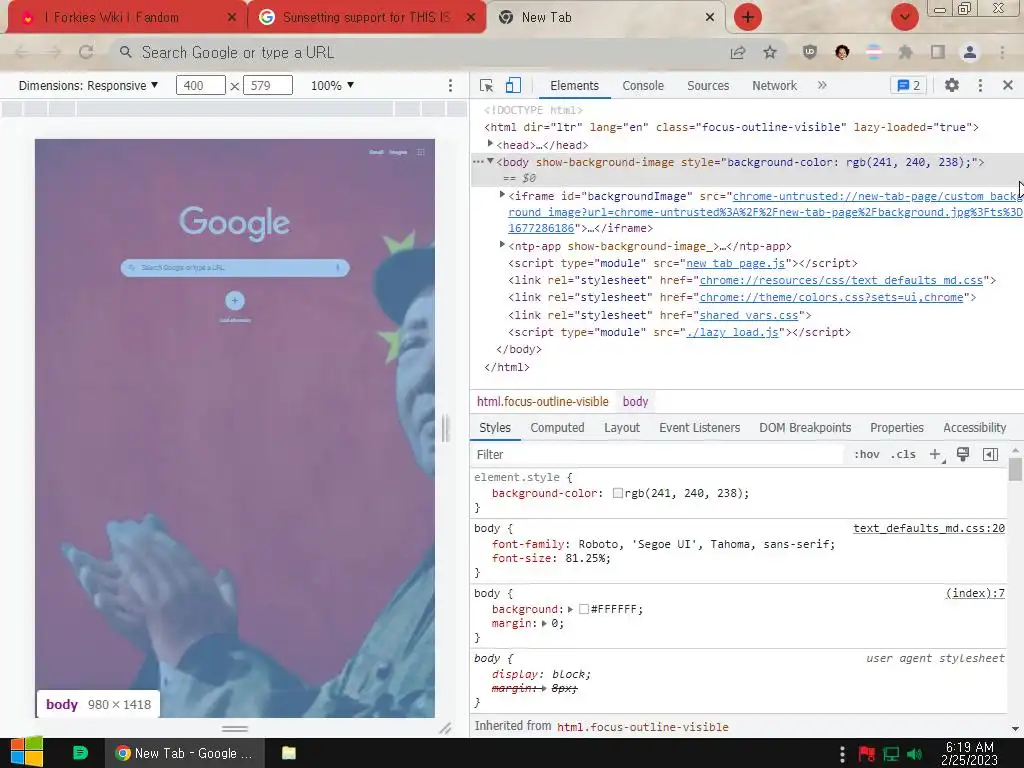
Task: Show more DevTools tabs chevron
Action: click(822, 86)
